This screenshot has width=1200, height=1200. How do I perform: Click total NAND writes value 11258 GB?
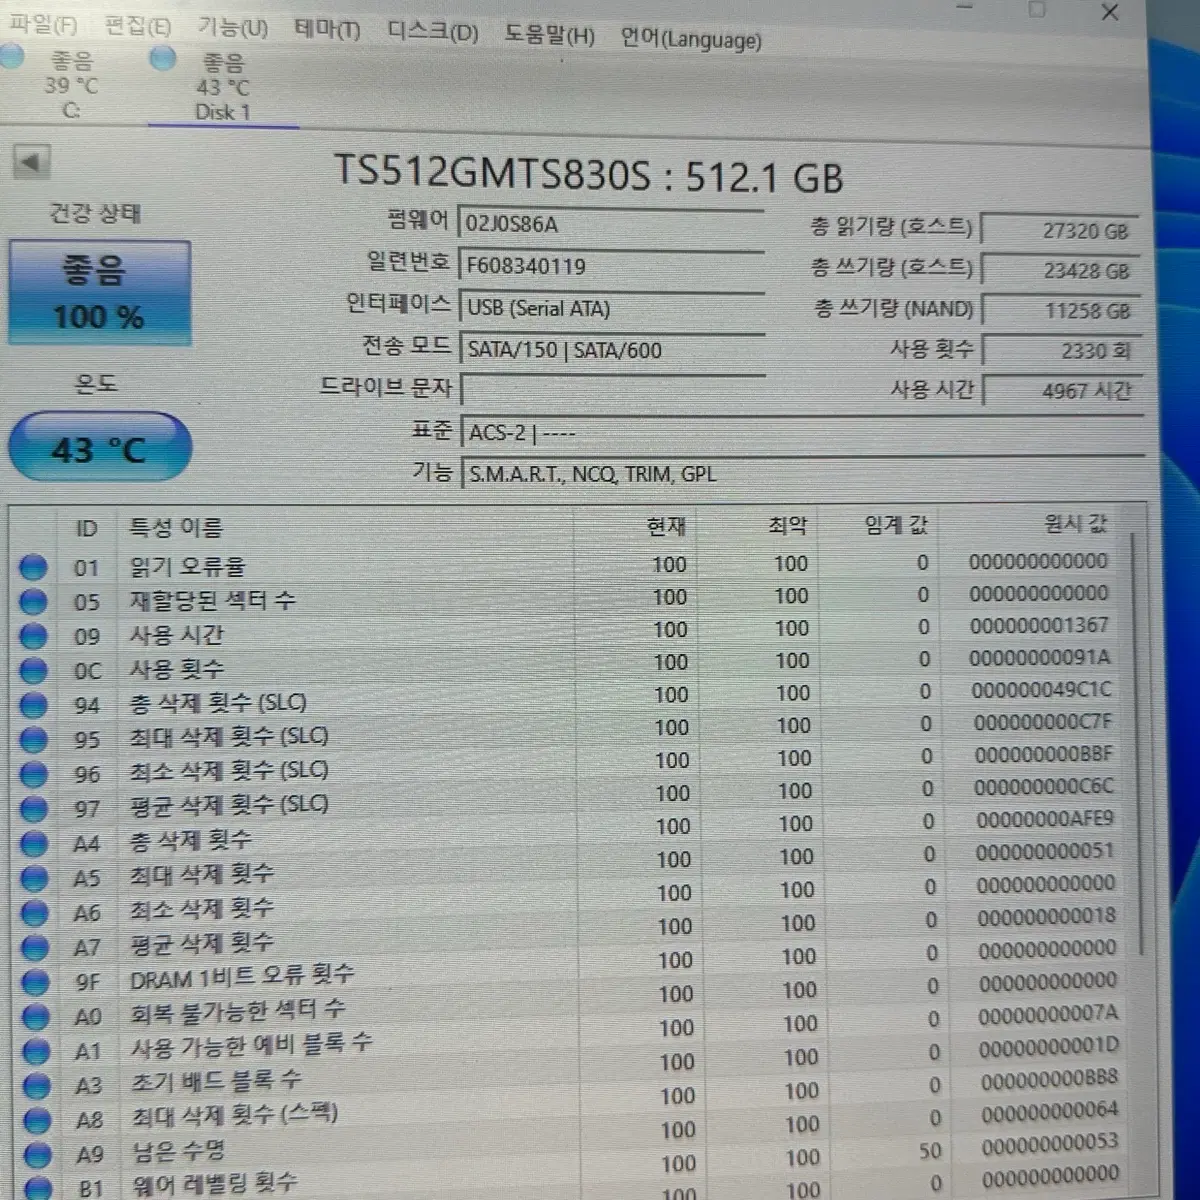coord(1062,310)
